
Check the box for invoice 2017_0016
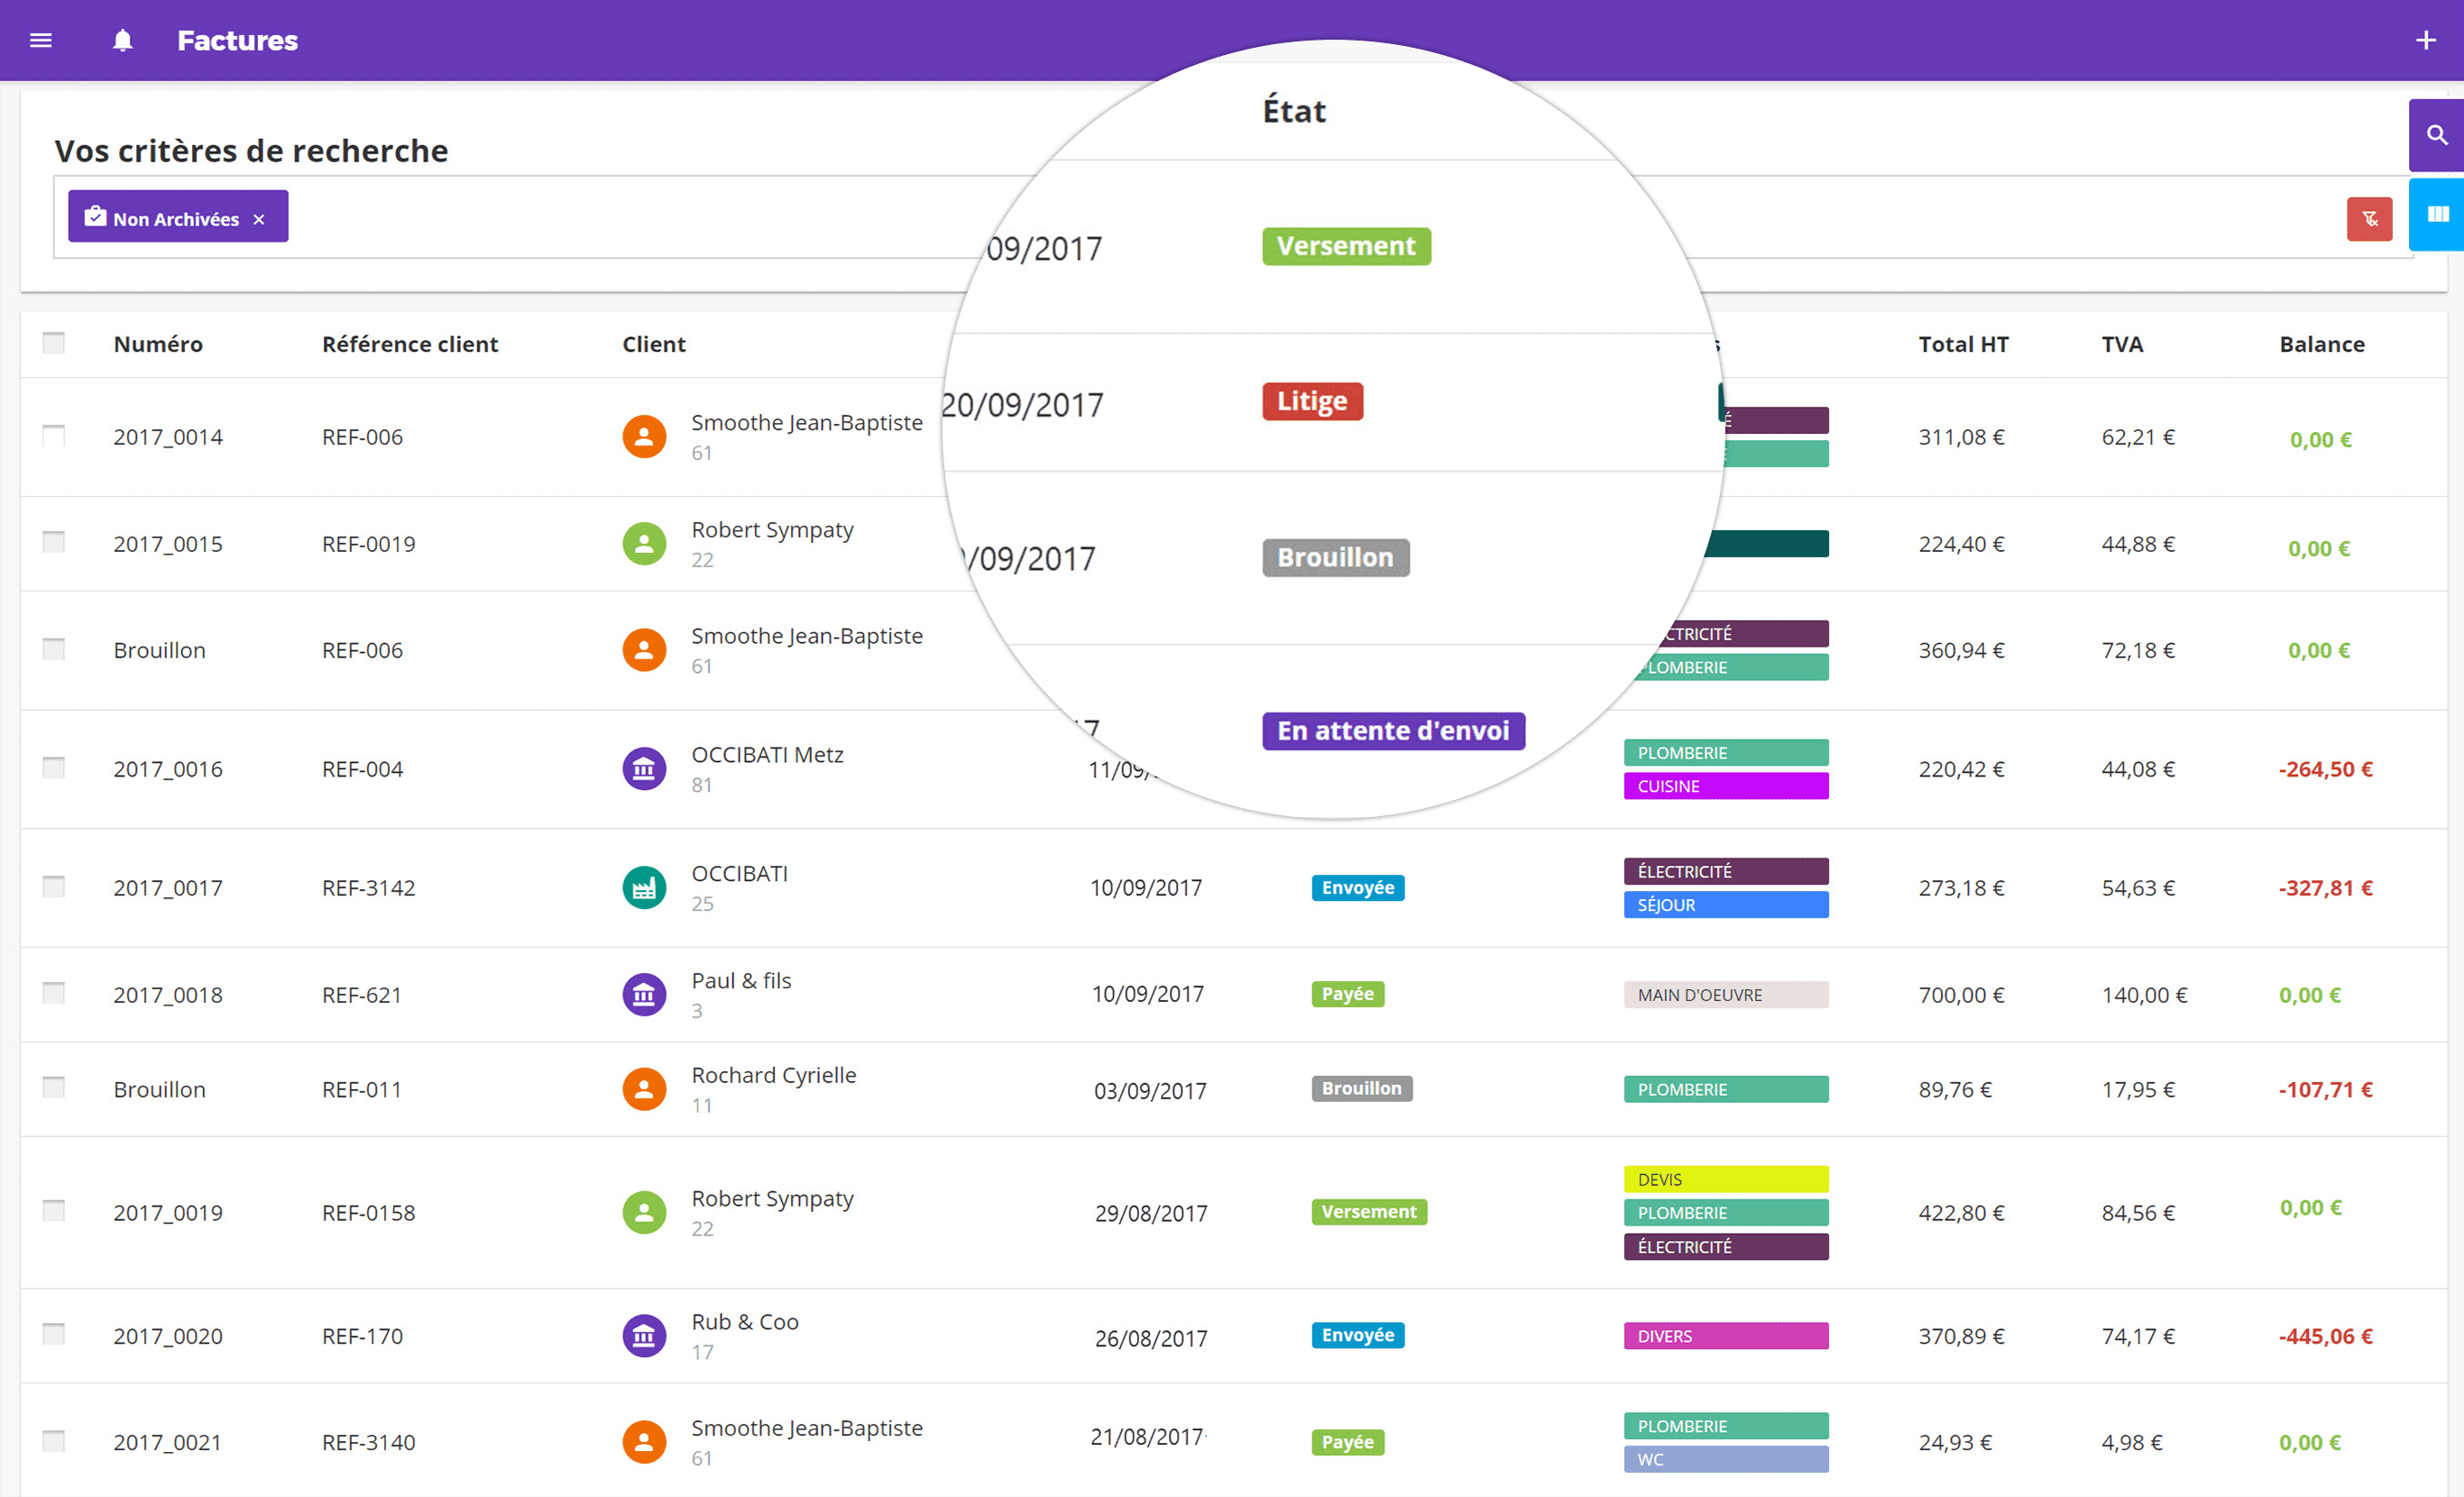tap(54, 767)
